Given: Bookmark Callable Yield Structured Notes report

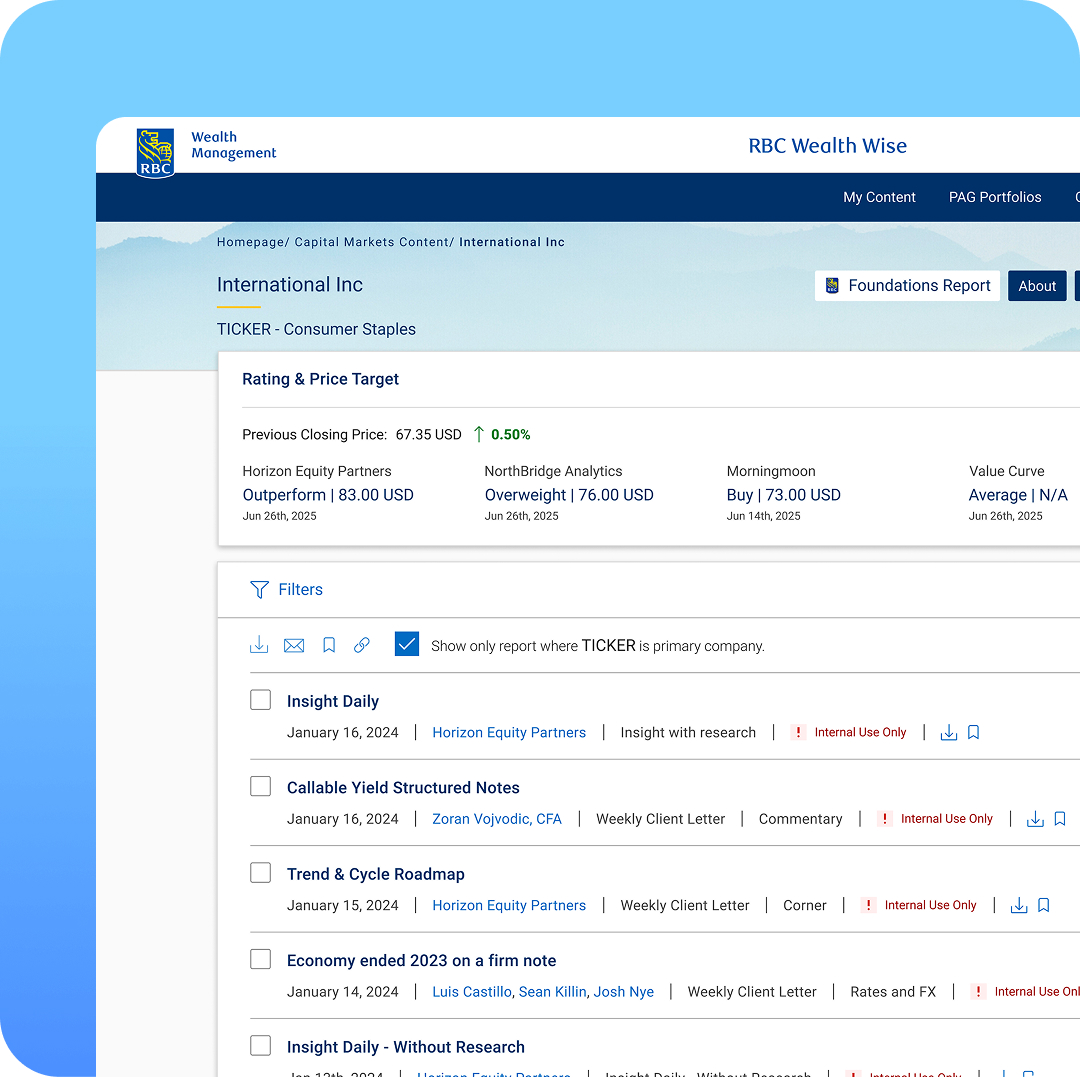Looking at the screenshot, I should [x=1060, y=819].
